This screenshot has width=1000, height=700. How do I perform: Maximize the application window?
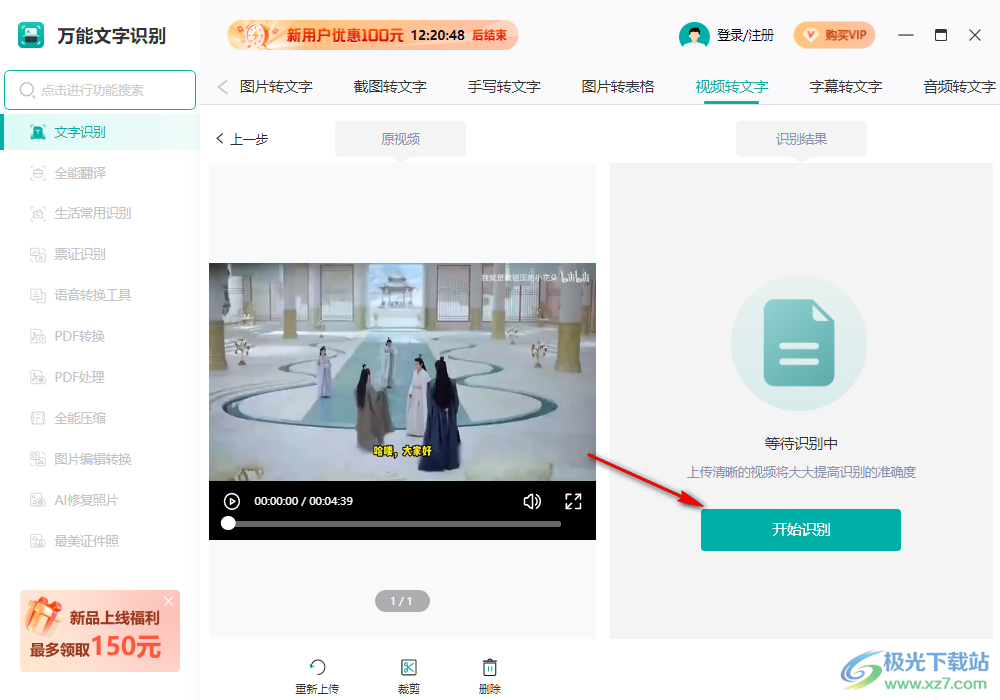click(941, 35)
